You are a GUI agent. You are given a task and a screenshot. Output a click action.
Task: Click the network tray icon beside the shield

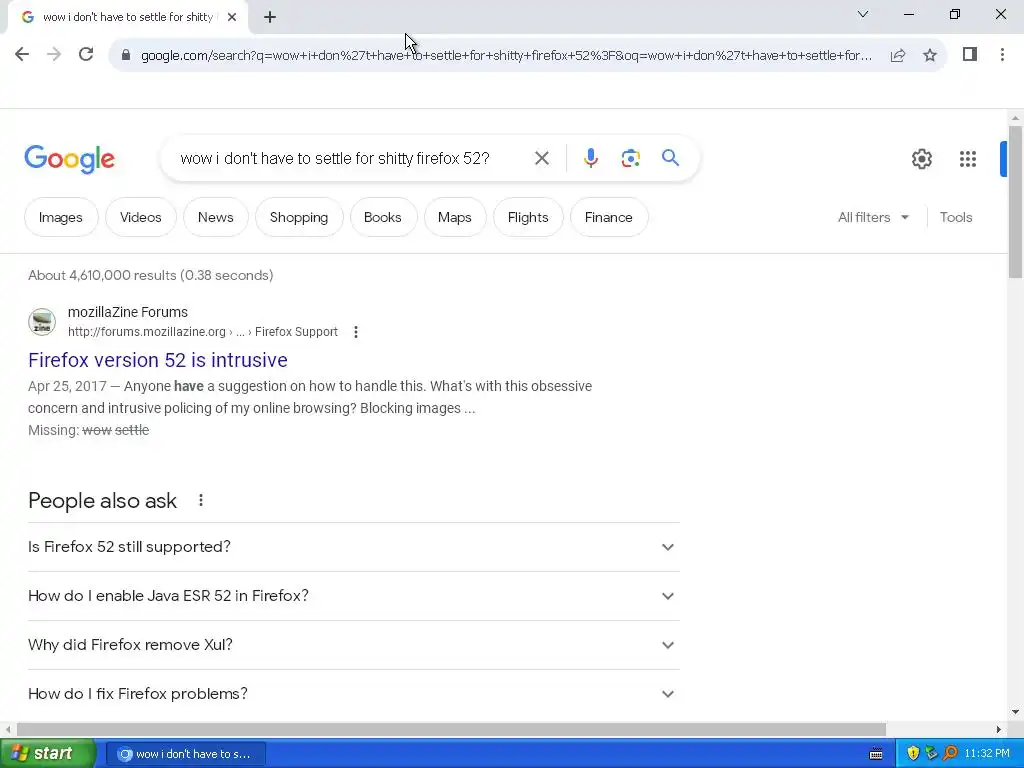click(931, 754)
